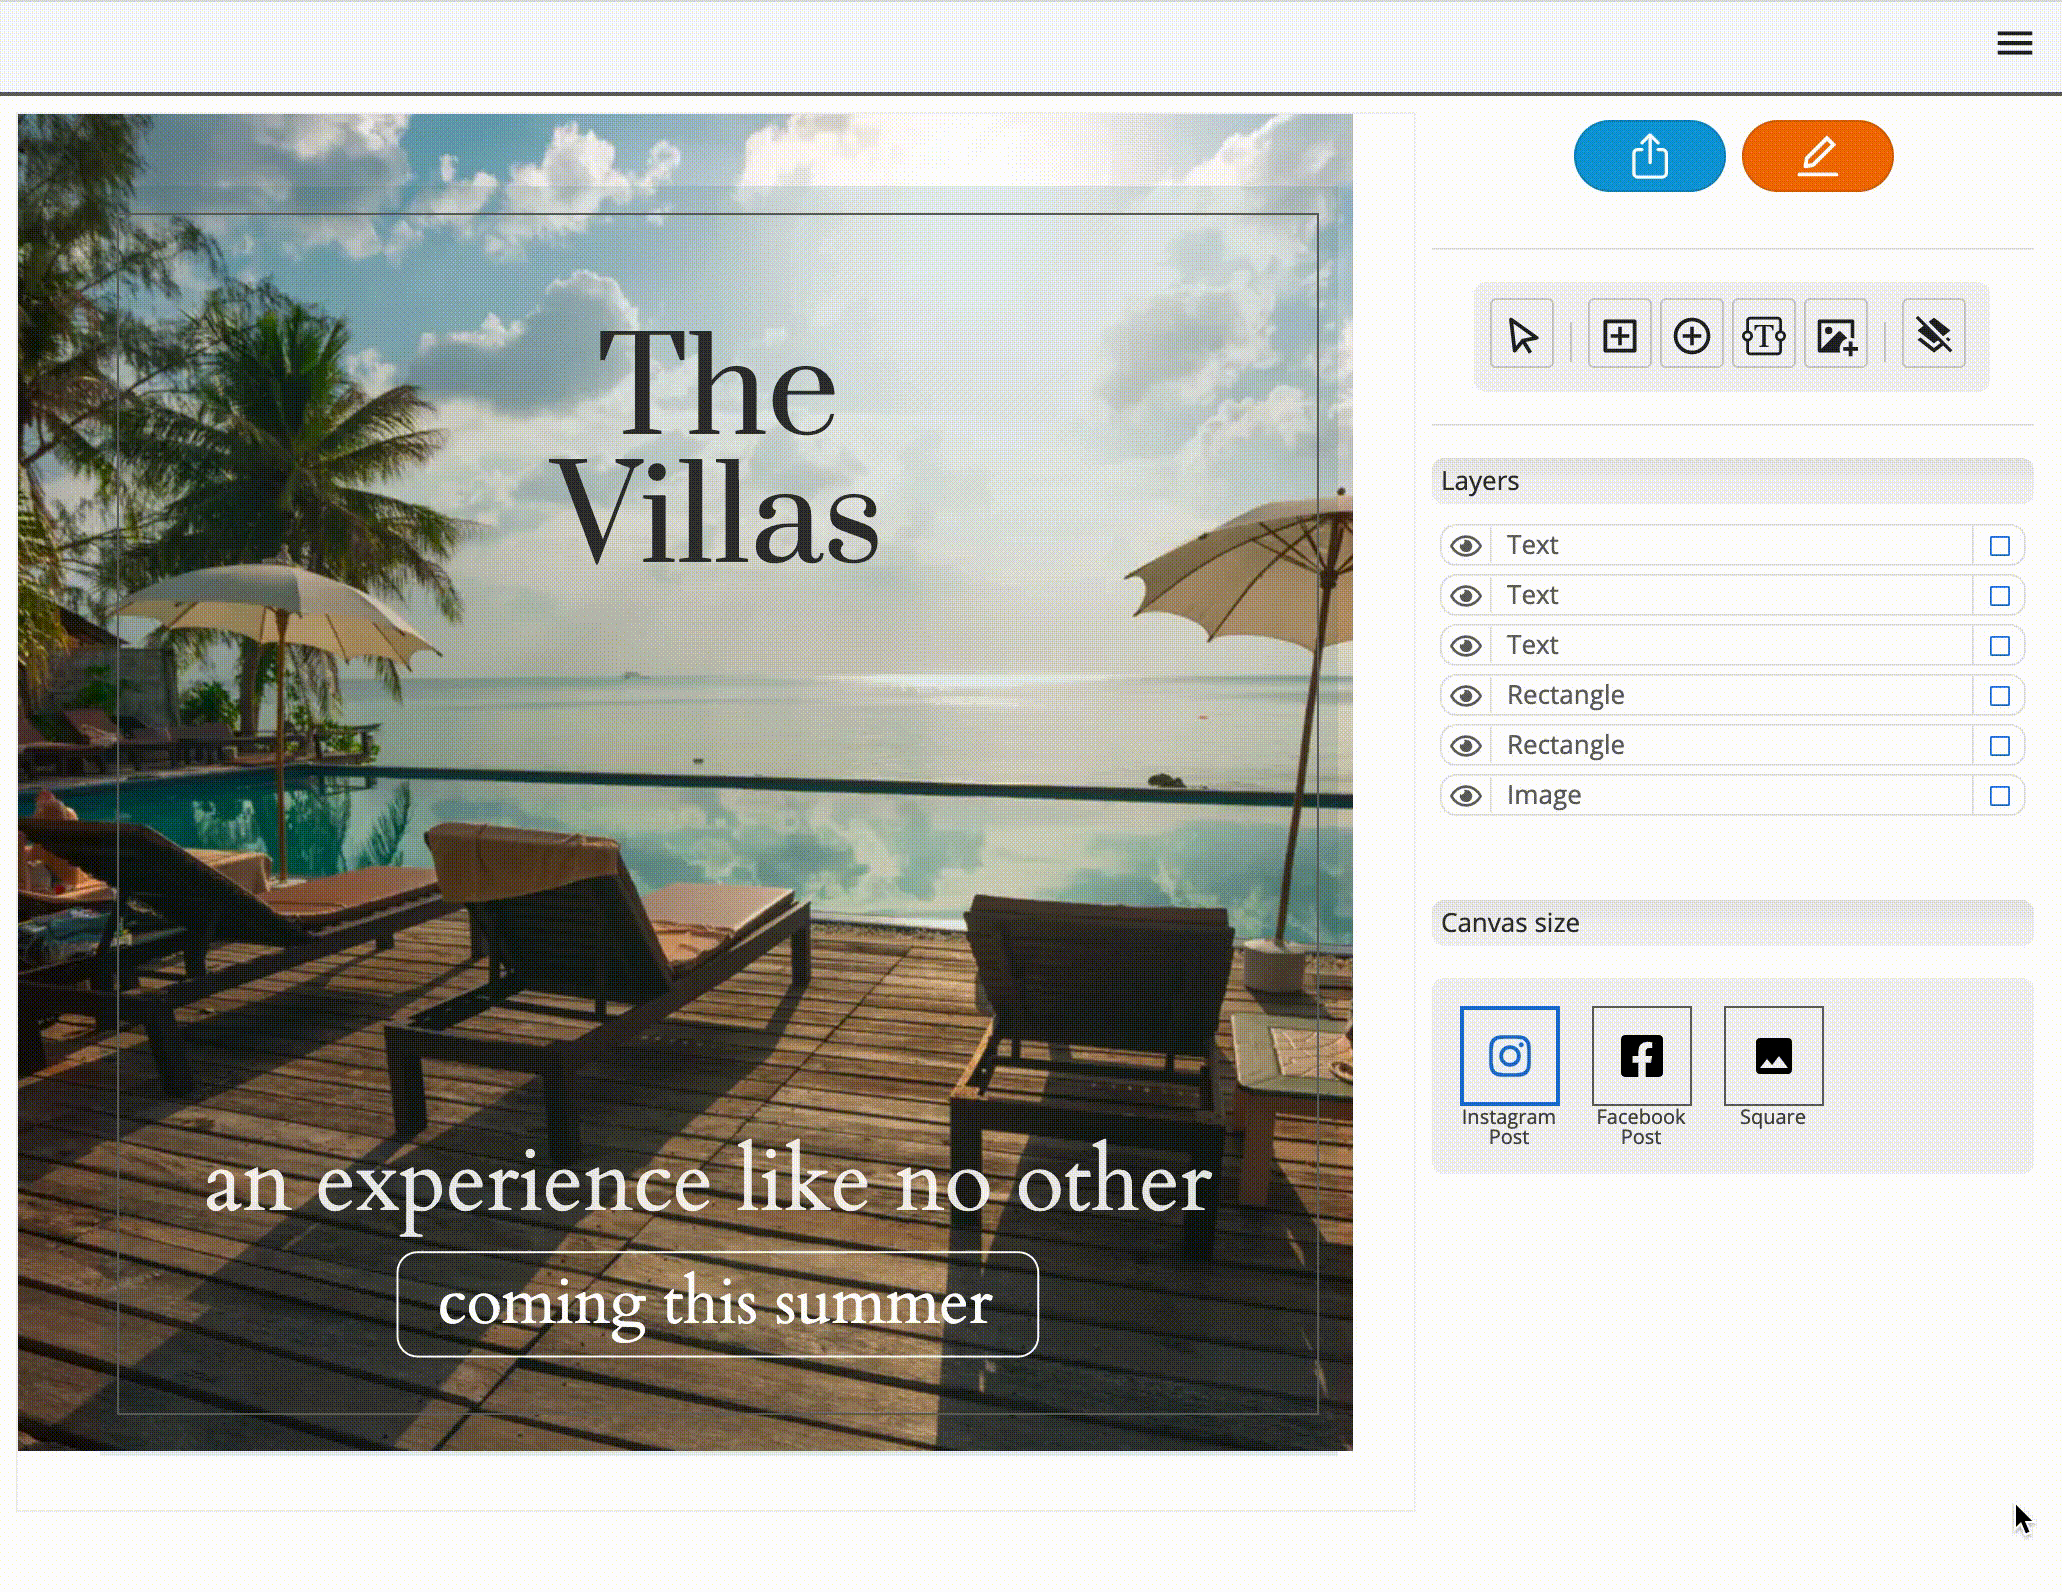This screenshot has height=1592, width=2062.
Task: Select the add rectangle tool
Action: [x=1619, y=335]
